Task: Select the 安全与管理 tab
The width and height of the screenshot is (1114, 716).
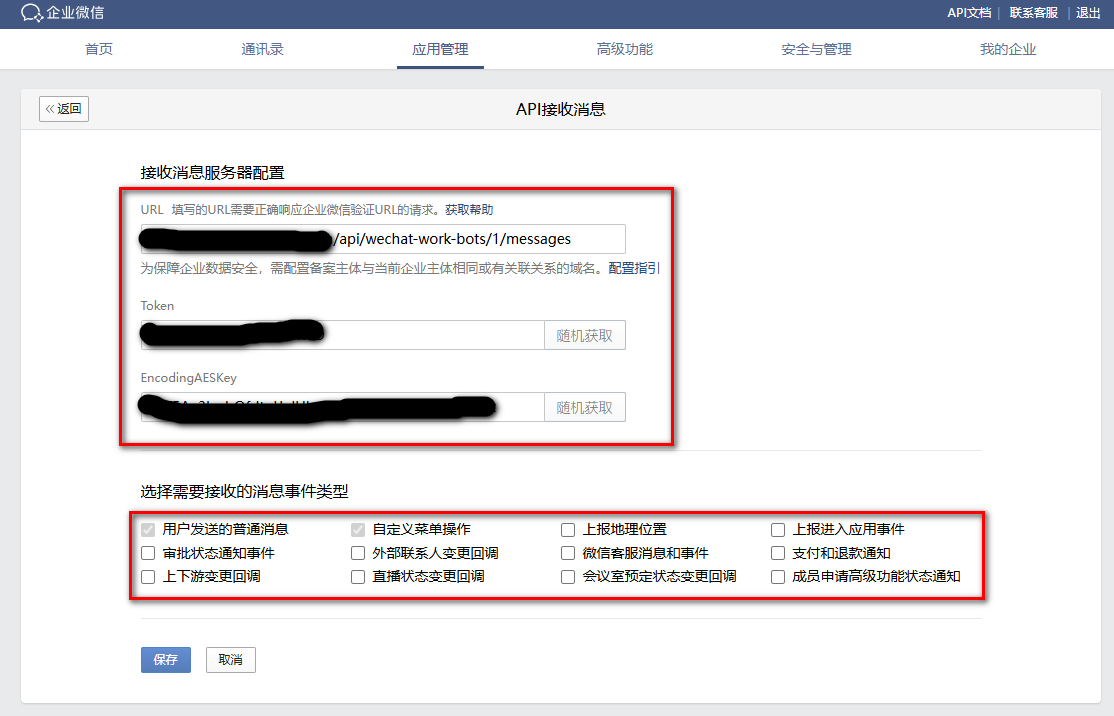Action: click(x=816, y=49)
